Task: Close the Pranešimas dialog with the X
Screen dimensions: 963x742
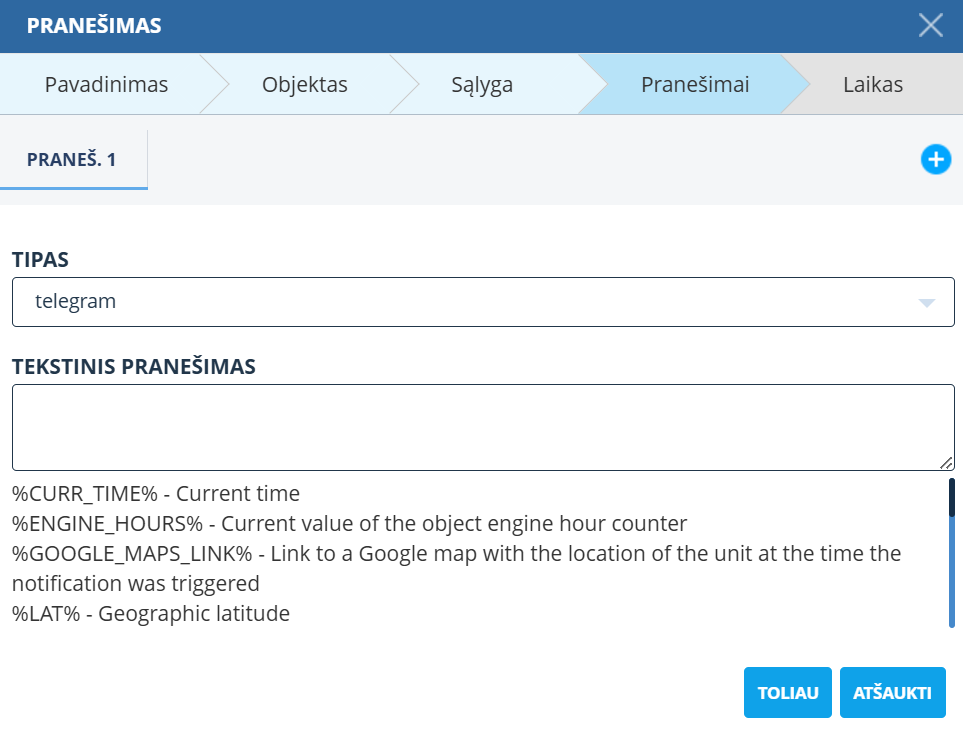Action: 930,26
